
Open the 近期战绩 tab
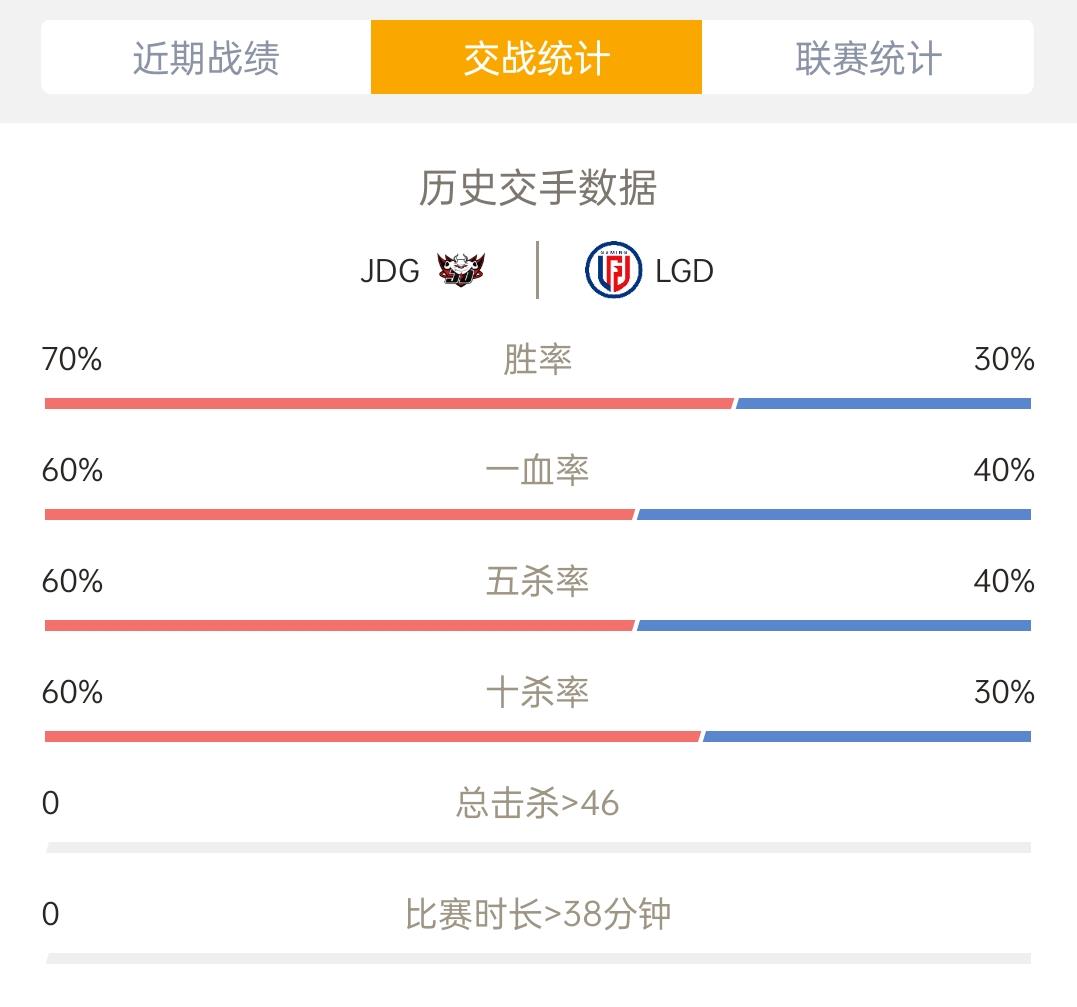(x=206, y=57)
